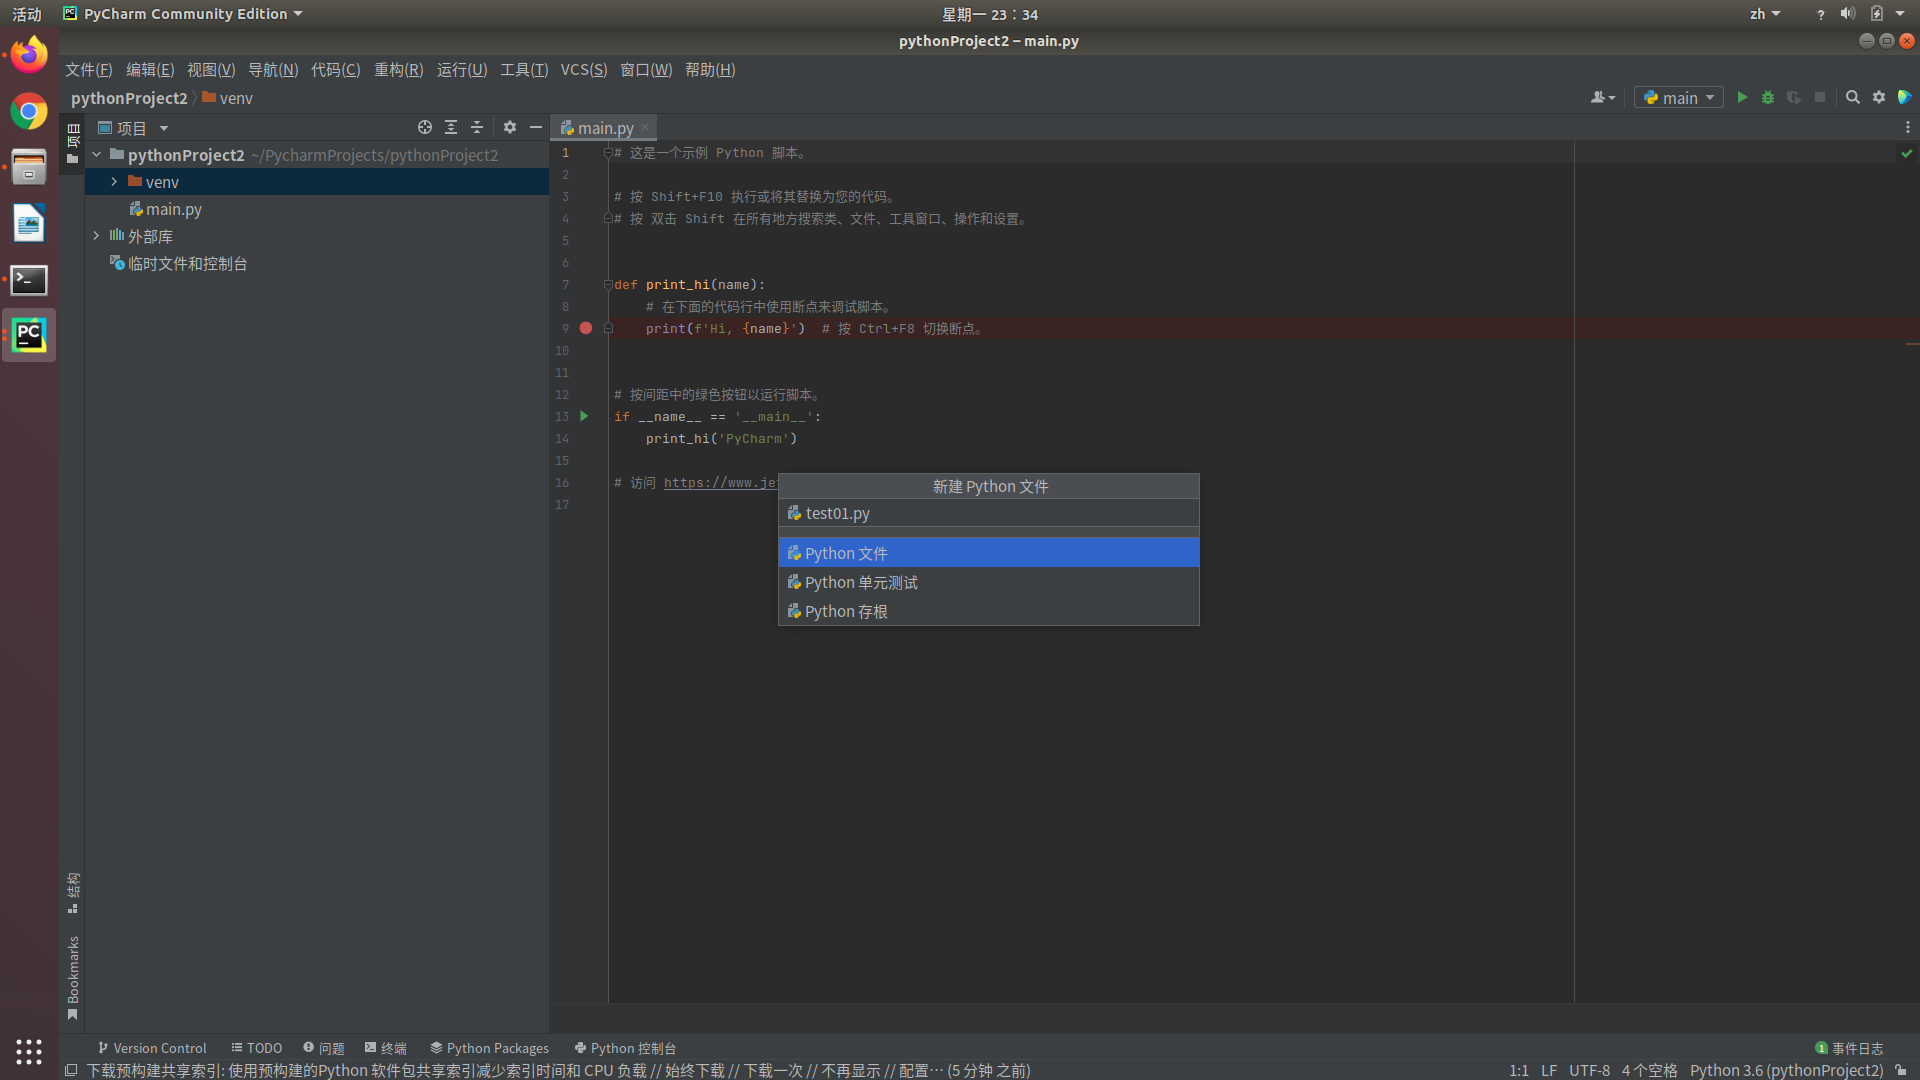Expand the 外部库 tree node

click(x=97, y=236)
